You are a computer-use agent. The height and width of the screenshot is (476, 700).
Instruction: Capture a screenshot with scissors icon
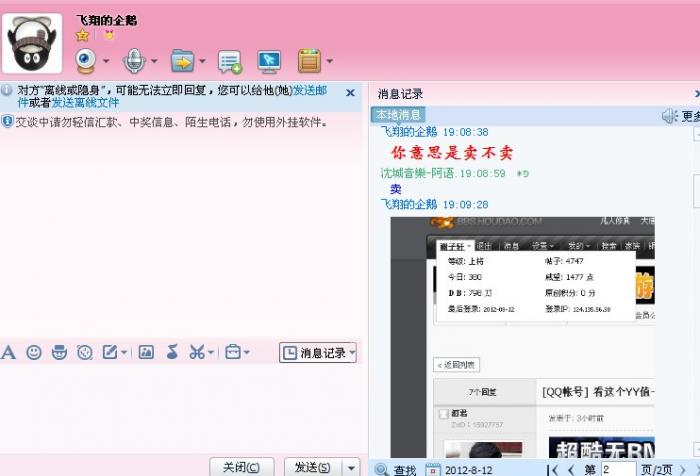pyautogui.click(x=197, y=352)
